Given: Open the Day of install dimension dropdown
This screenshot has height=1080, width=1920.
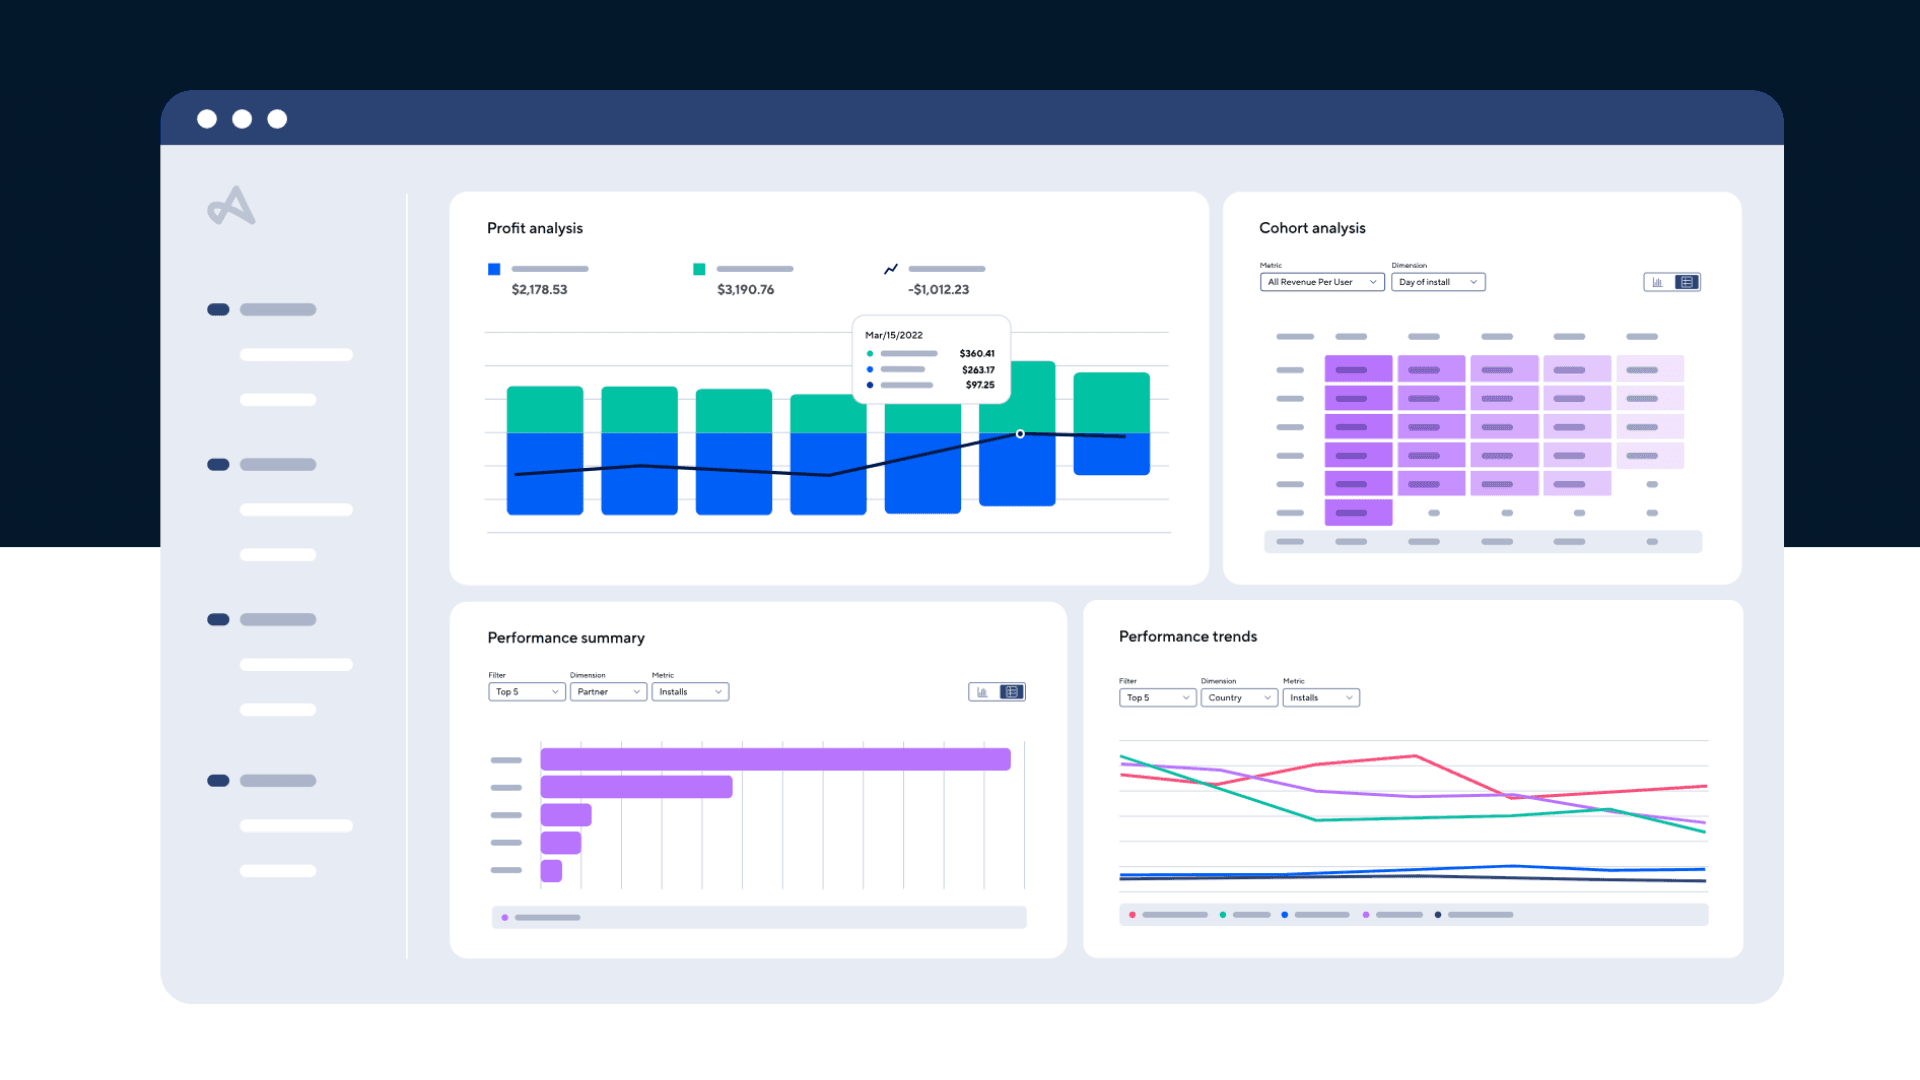Looking at the screenshot, I should [x=1437, y=282].
